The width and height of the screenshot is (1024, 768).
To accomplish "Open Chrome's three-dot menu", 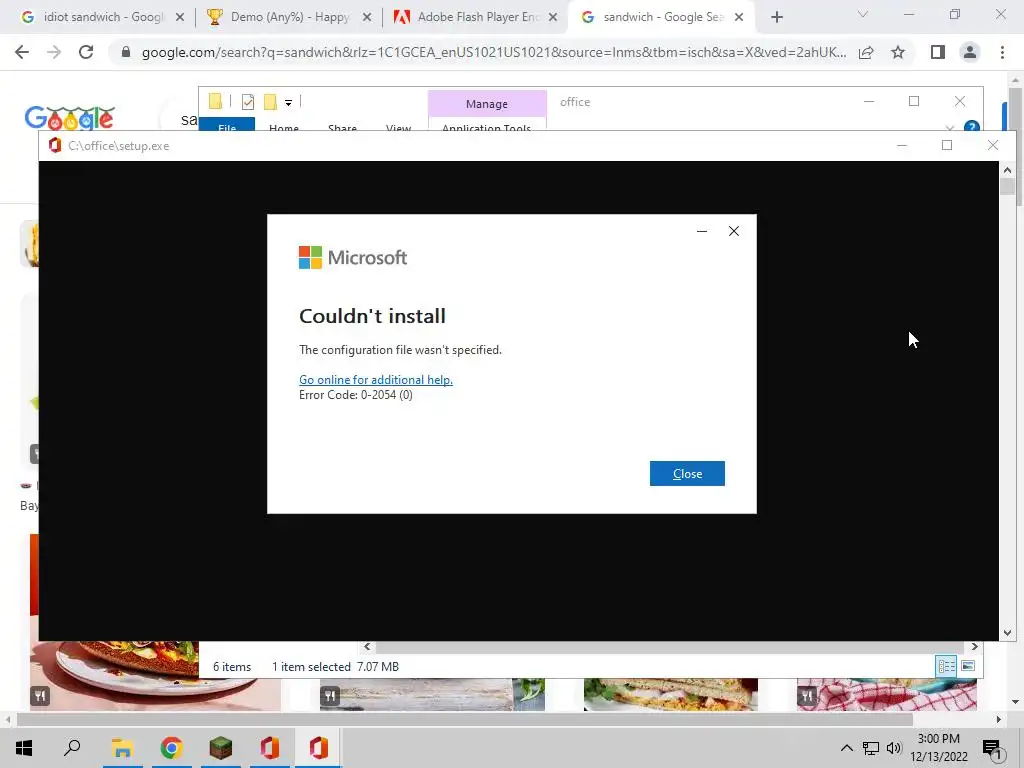I will [1002, 52].
